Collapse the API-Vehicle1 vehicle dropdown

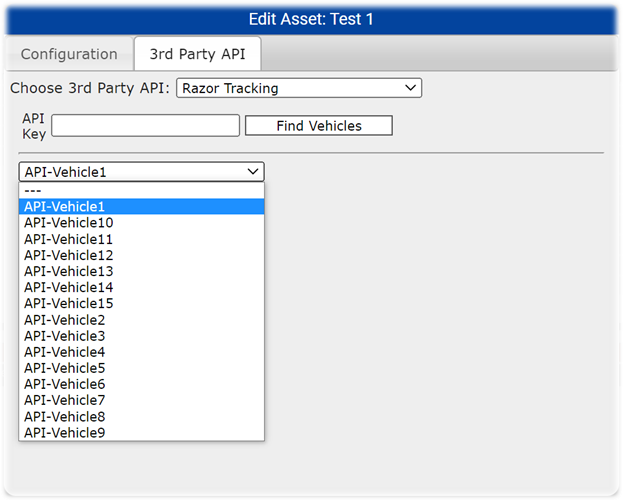coord(141,172)
